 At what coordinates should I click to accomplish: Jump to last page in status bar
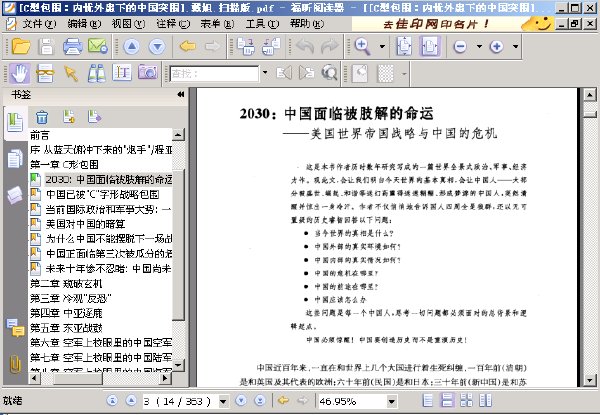260,400
